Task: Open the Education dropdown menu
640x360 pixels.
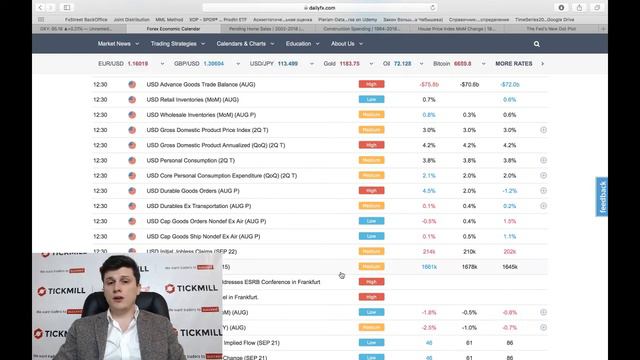Action: [x=302, y=44]
